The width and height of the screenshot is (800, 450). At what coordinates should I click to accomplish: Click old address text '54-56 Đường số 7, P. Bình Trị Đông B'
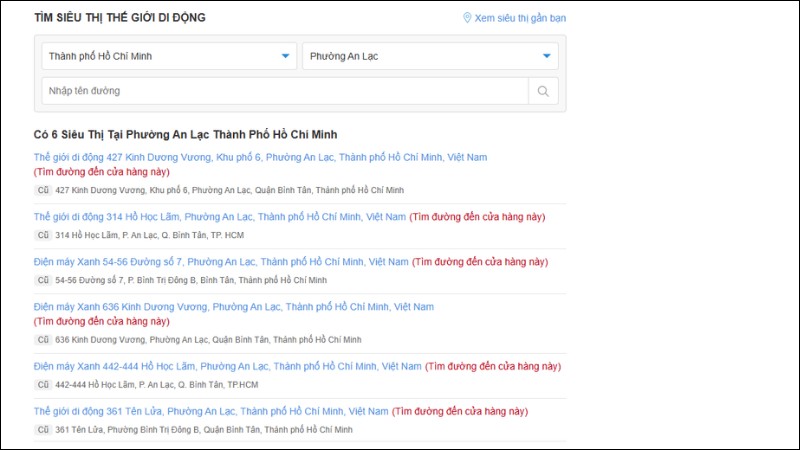191,280
